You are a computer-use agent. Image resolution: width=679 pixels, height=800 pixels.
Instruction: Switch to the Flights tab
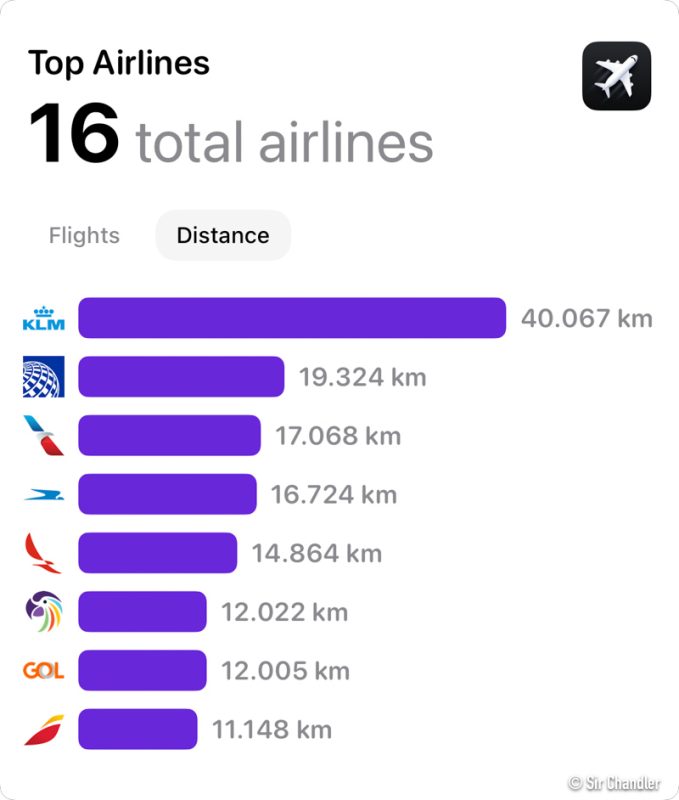point(84,236)
